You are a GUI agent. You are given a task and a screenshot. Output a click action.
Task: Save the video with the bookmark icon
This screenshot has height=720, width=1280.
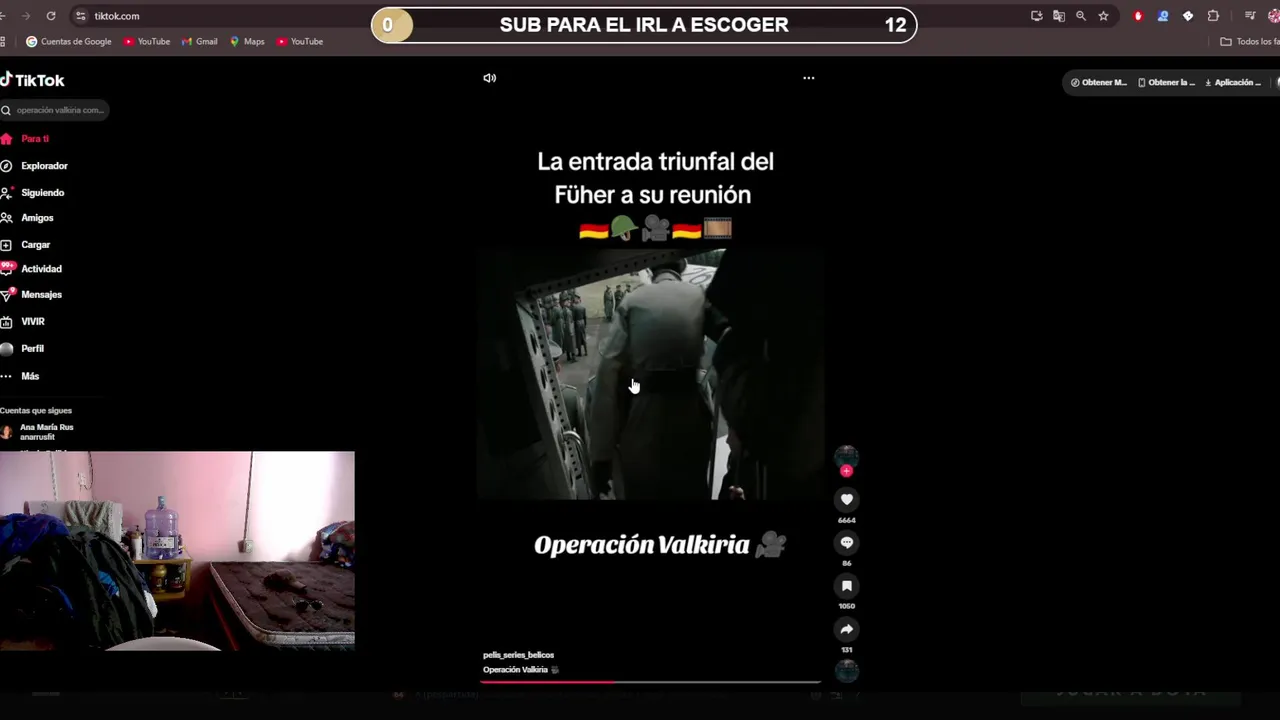tap(846, 585)
